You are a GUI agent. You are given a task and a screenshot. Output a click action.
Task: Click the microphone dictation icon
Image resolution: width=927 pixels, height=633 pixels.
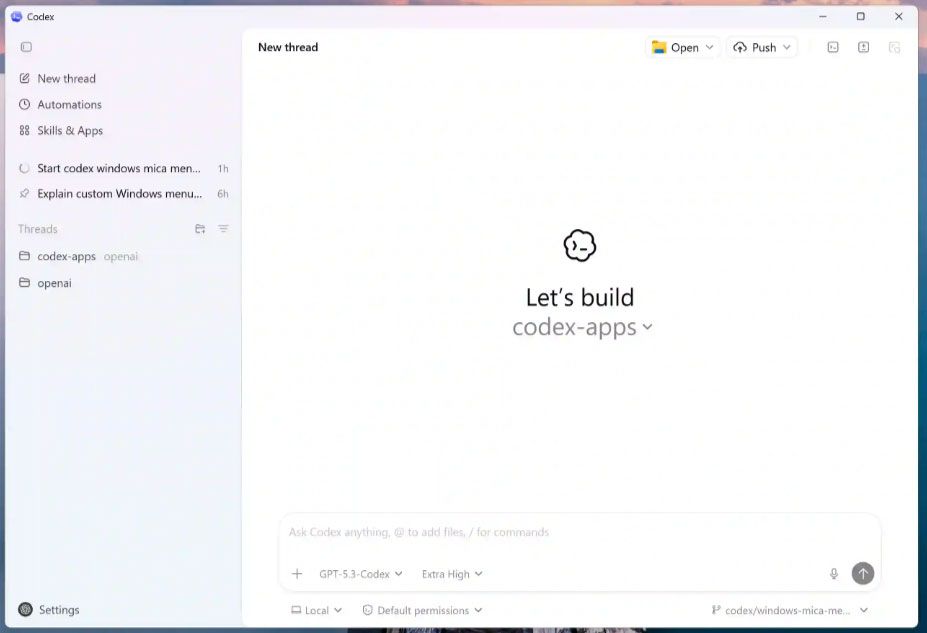pyautogui.click(x=834, y=573)
